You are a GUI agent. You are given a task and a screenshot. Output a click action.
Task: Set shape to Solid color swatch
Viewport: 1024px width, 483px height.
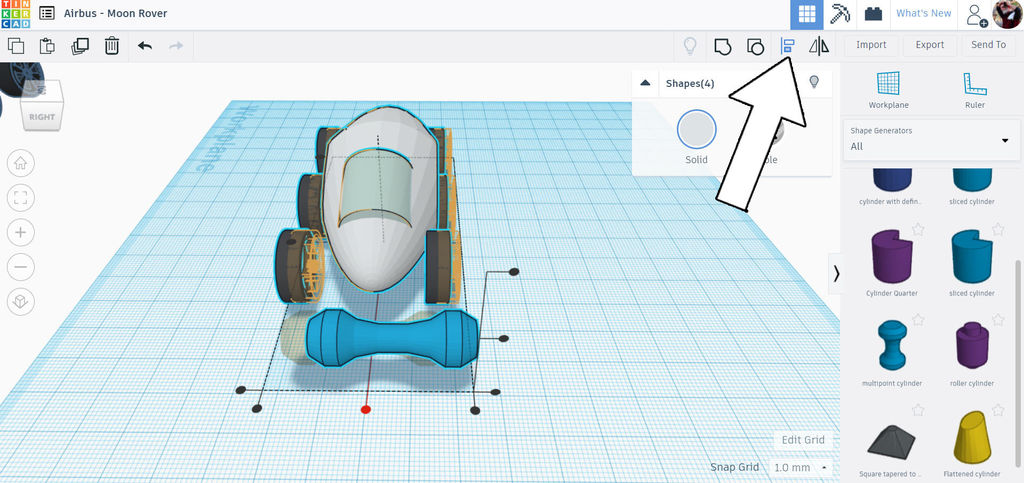696,129
